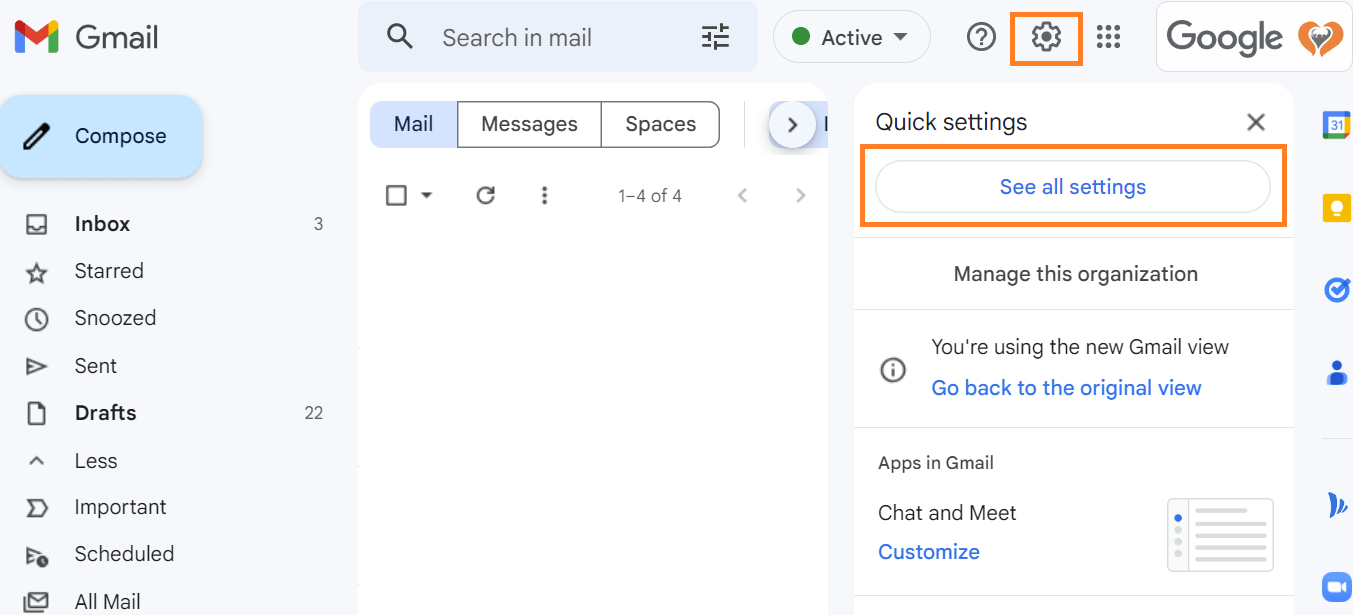Open Google Calendar in the side panel
Screen dimensions: 1354x616
click(1337, 125)
